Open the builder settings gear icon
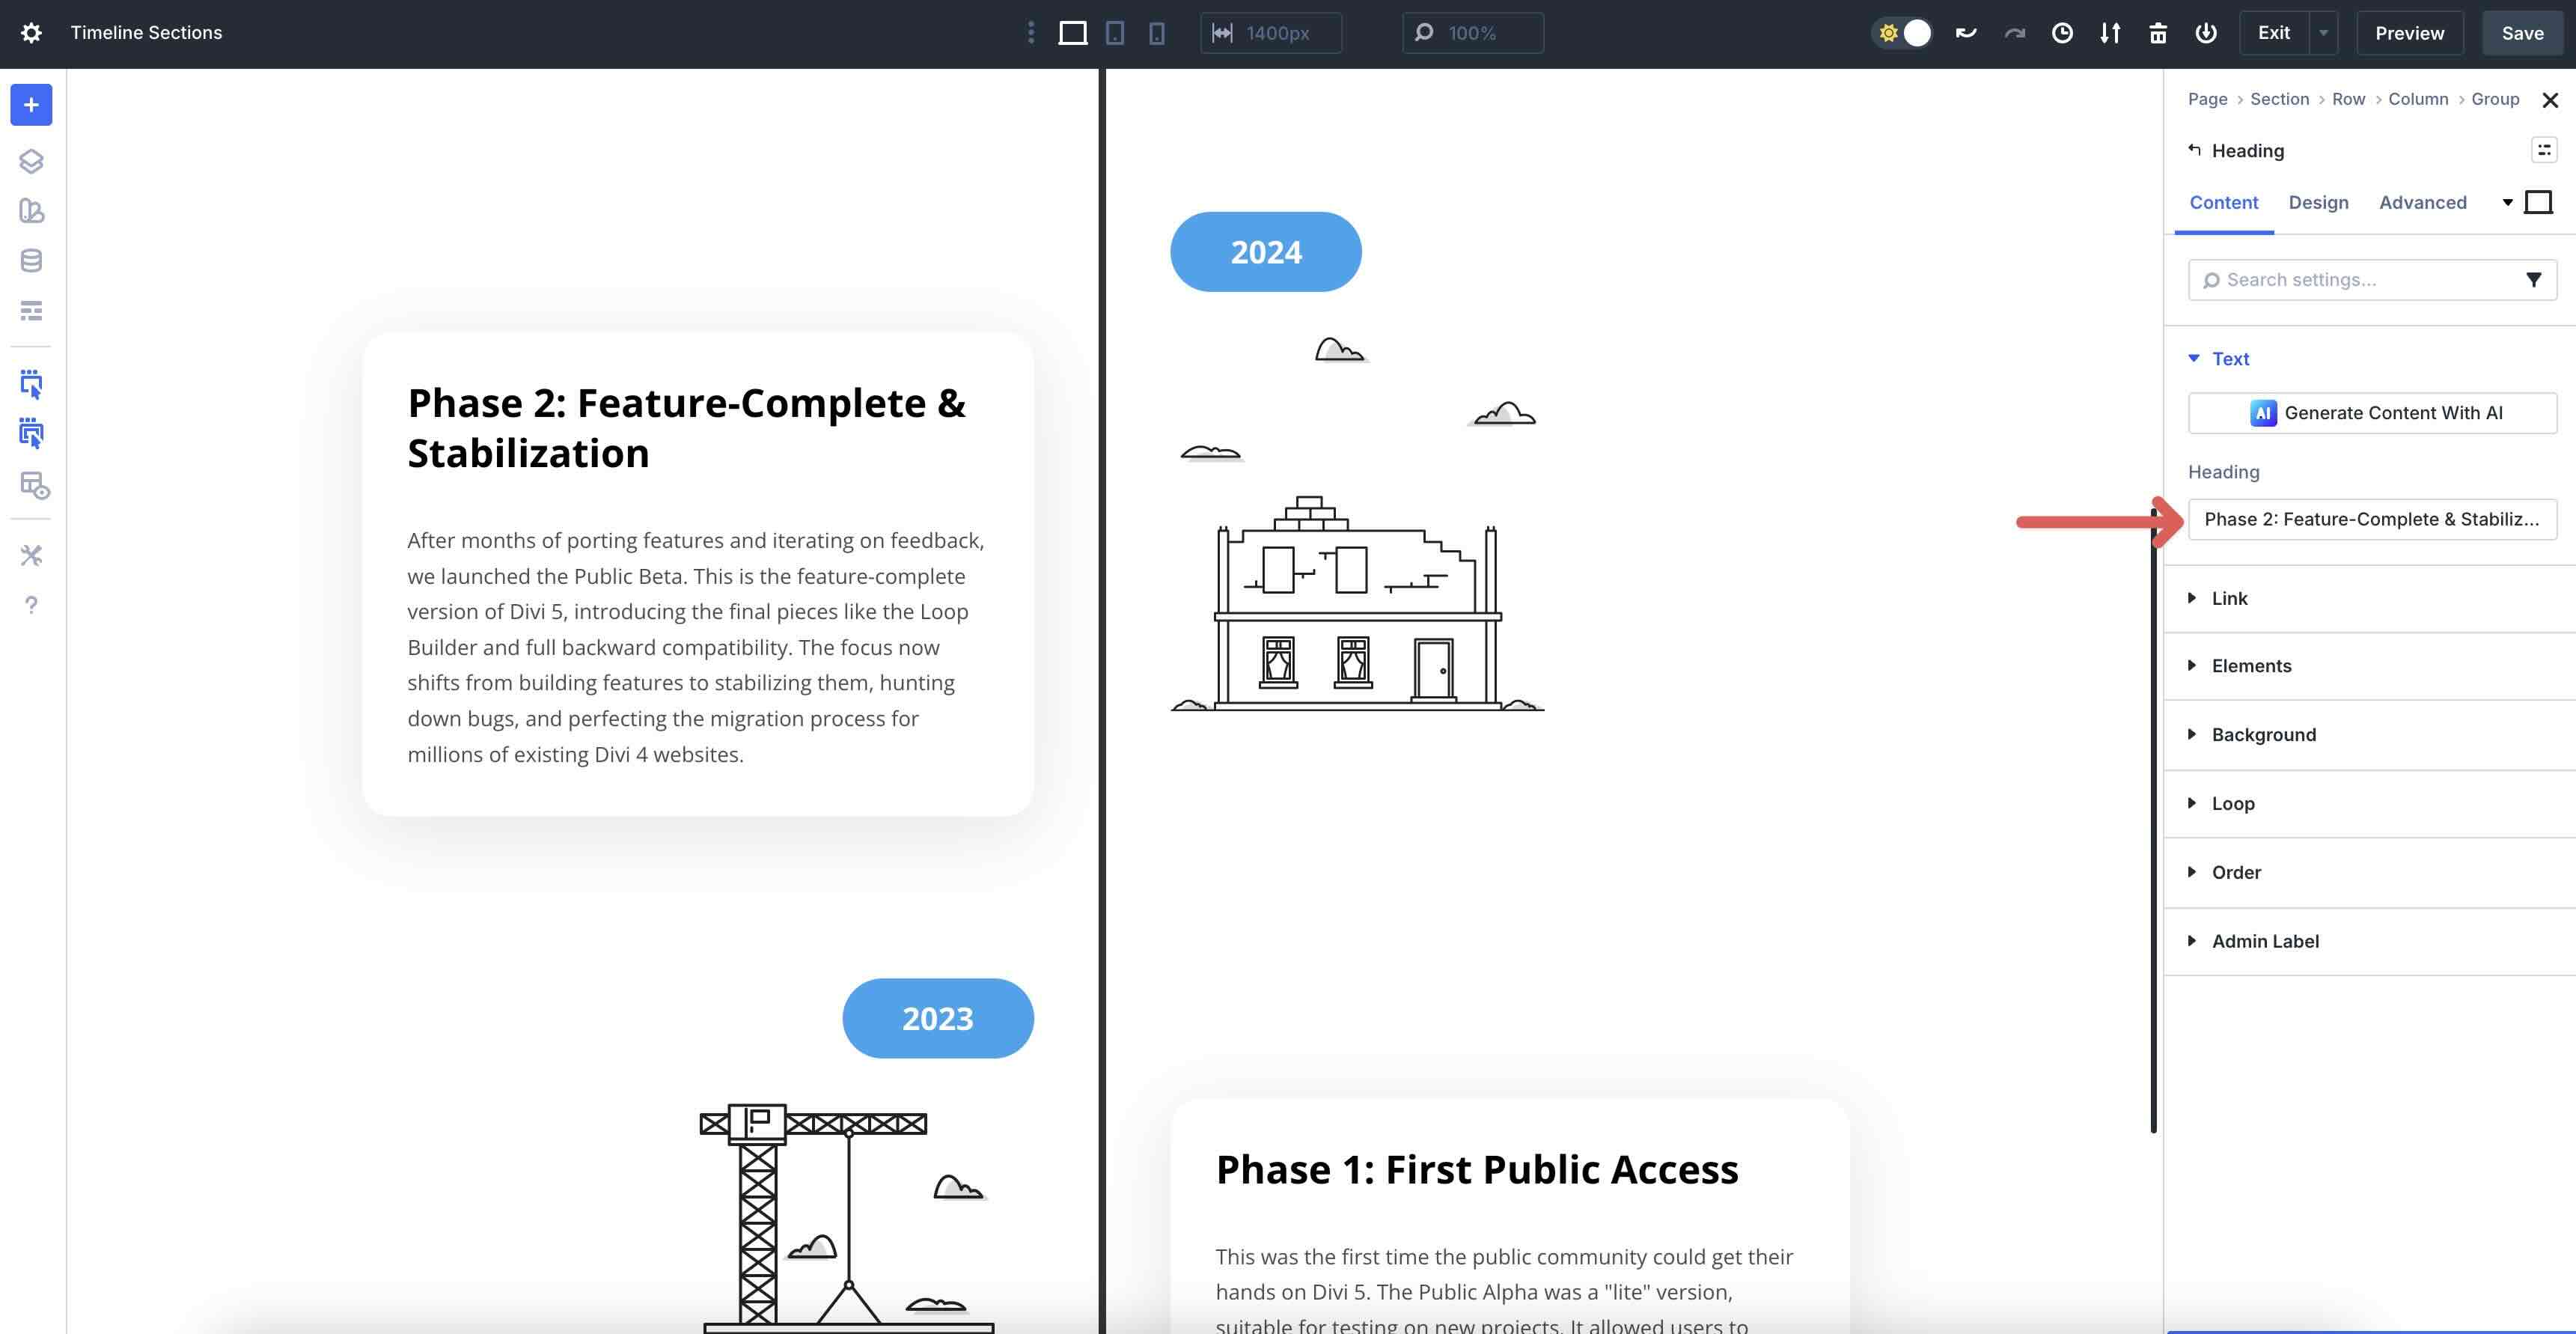2576x1334 pixels. click(x=31, y=33)
